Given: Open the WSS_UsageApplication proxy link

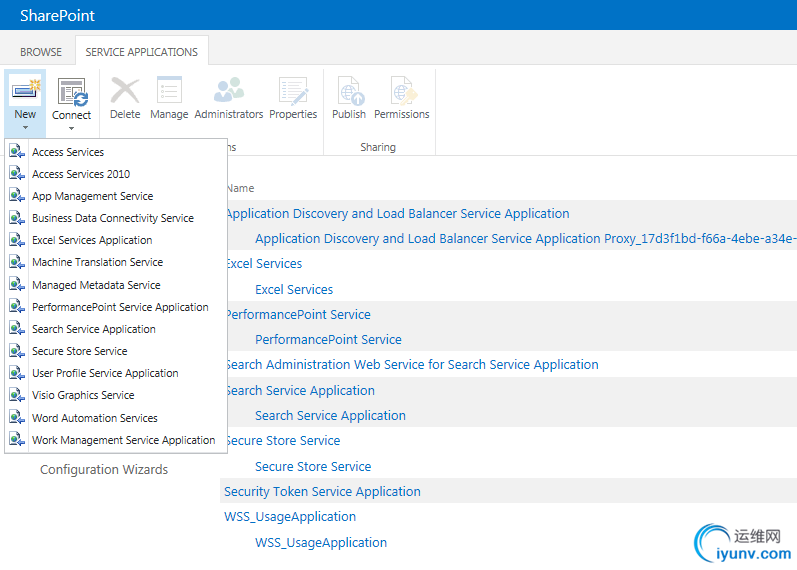Looking at the screenshot, I should [x=321, y=542].
